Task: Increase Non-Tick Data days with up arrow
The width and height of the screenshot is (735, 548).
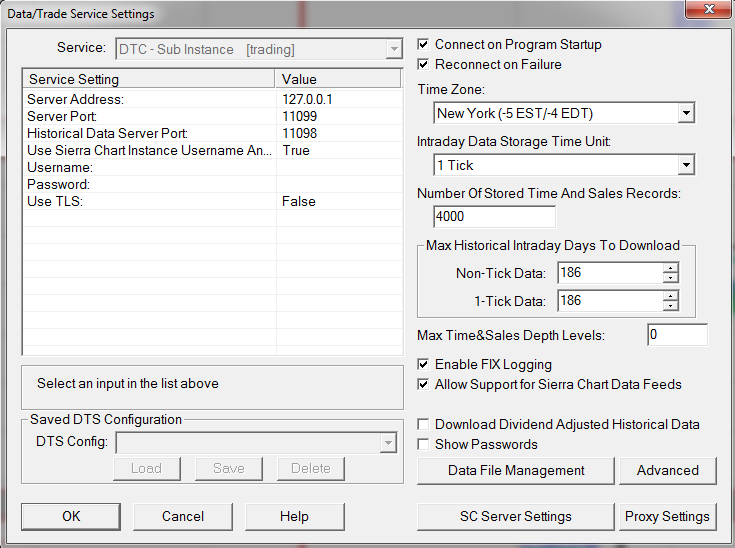Action: tap(671, 268)
